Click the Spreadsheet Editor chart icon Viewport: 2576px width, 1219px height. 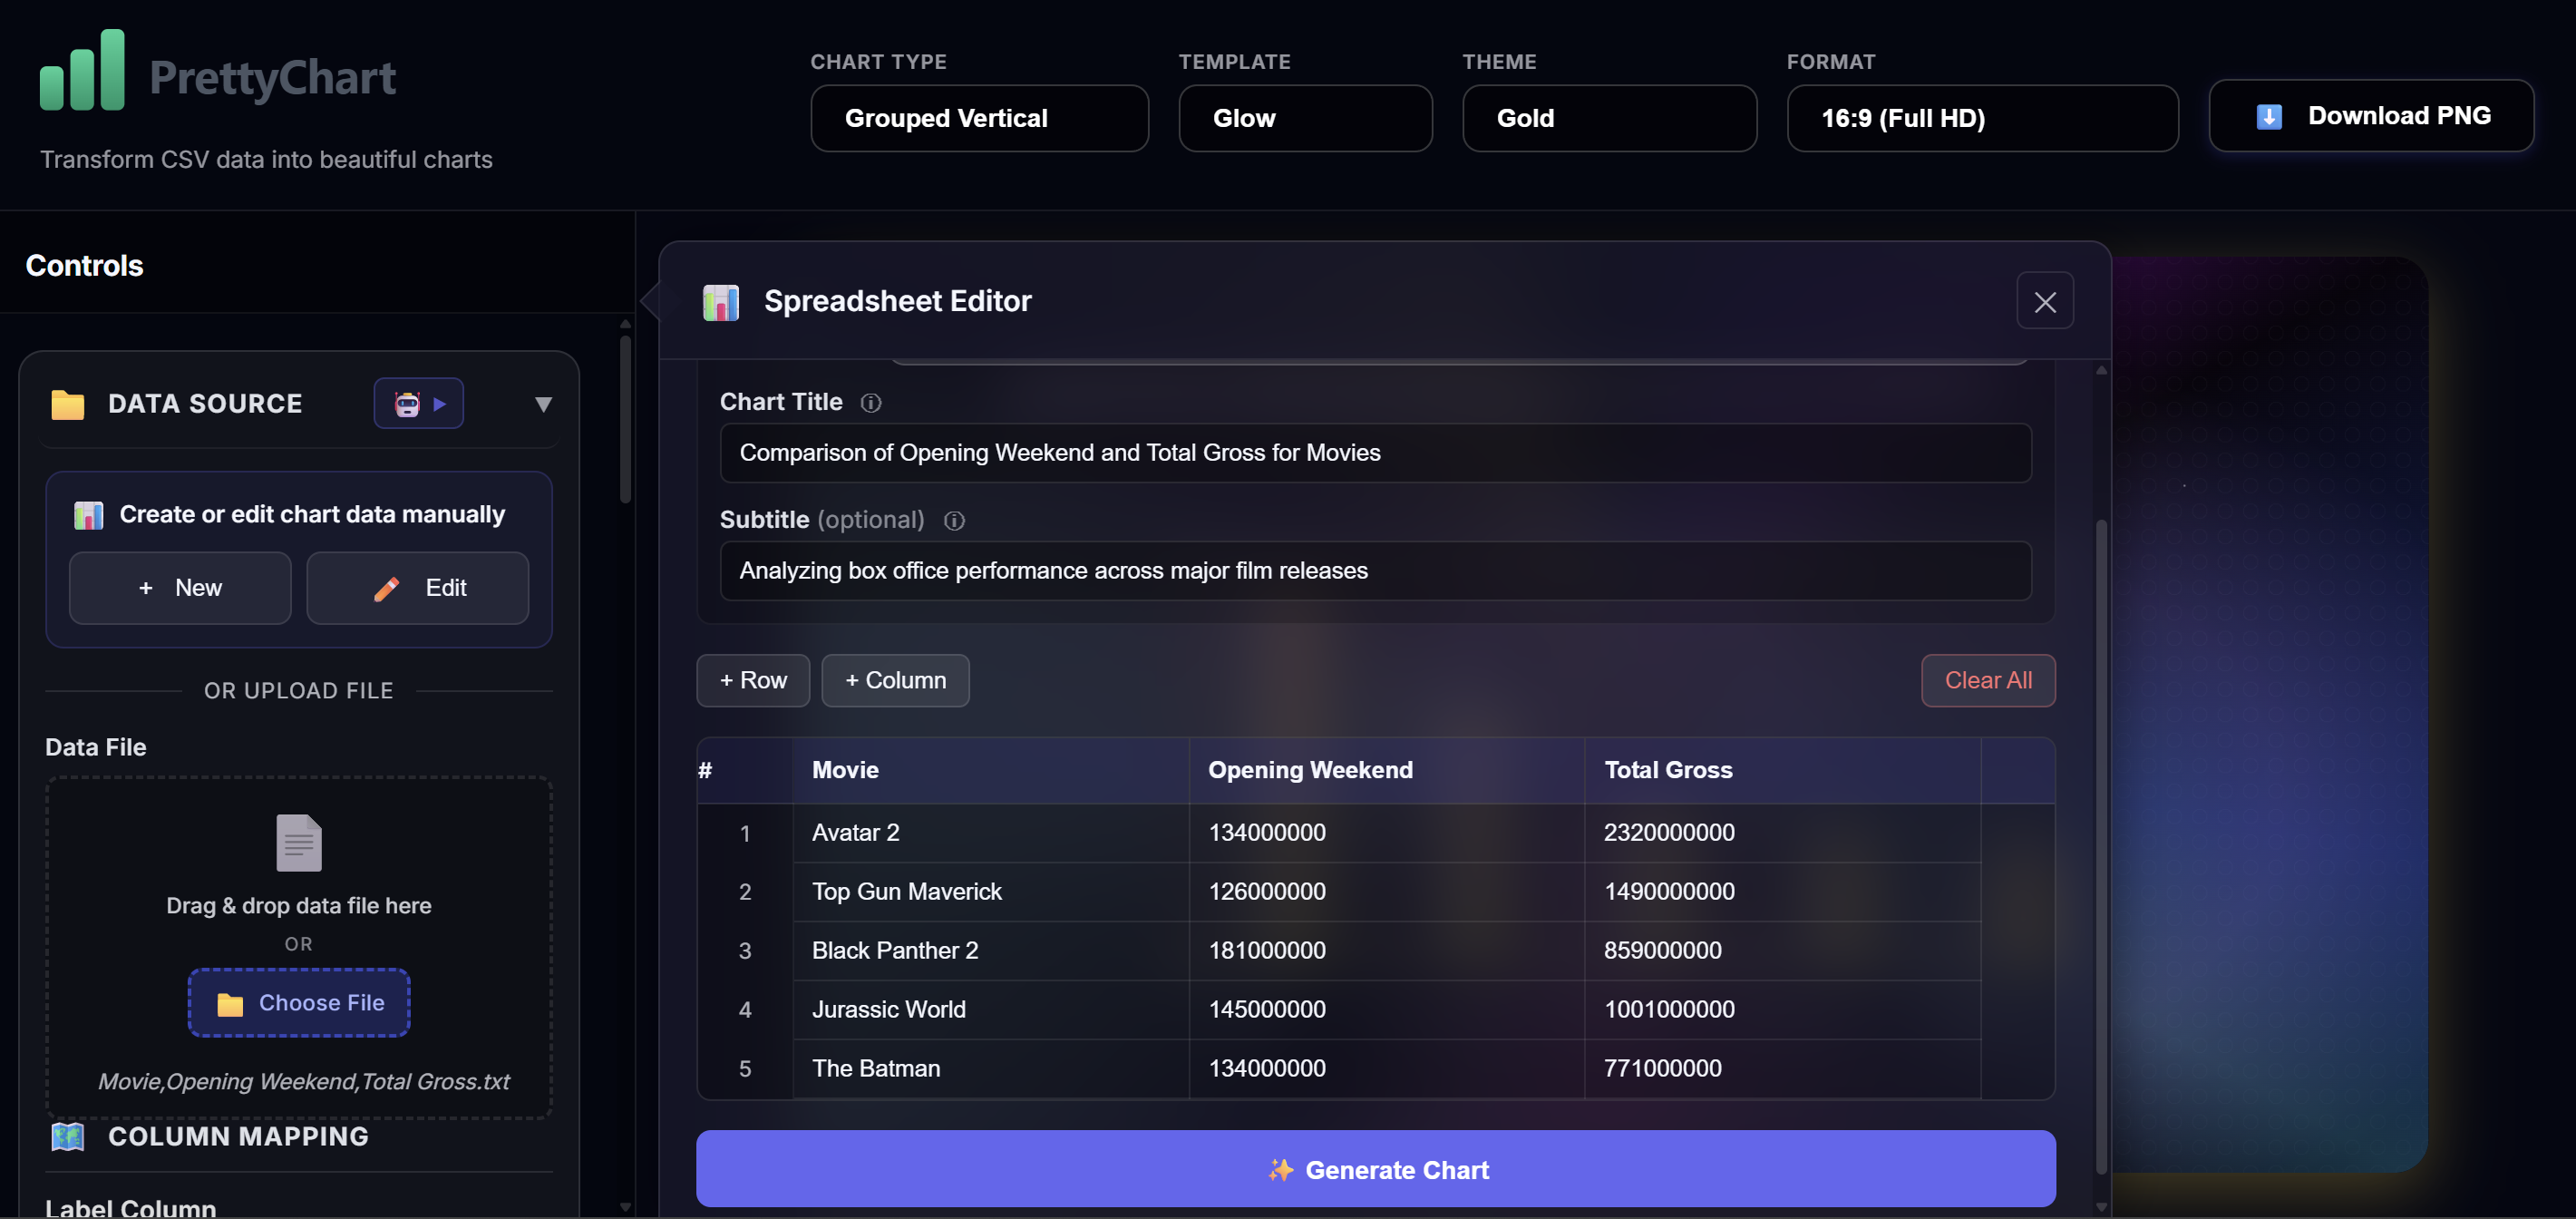[x=720, y=301]
